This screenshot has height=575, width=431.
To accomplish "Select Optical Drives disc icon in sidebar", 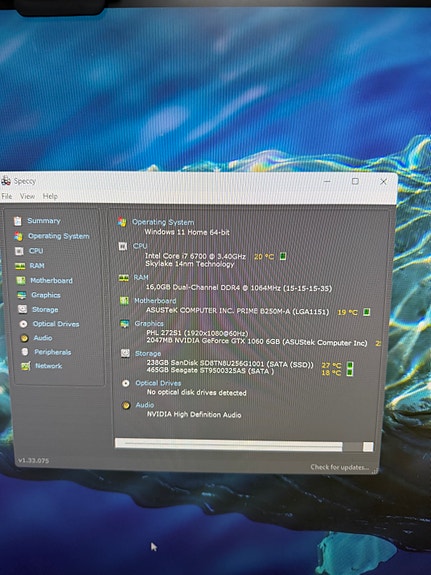I will click(23, 324).
